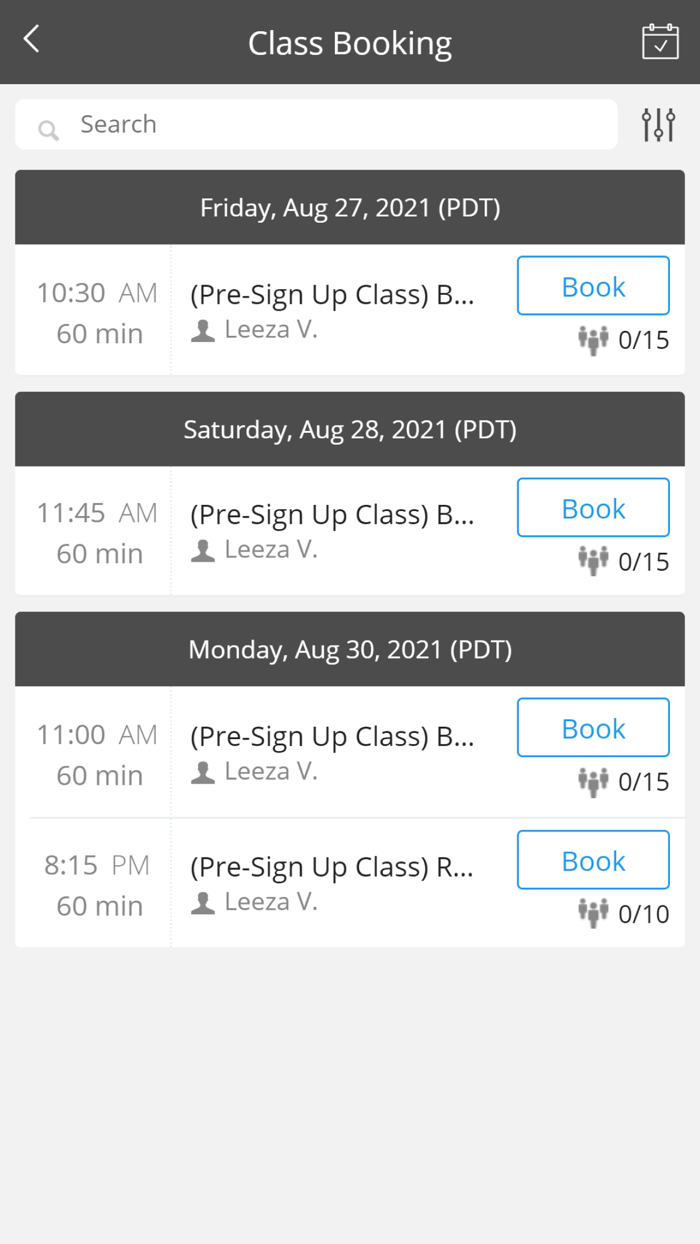Tap instructor icon on Friday class
700x1244 pixels.
click(x=203, y=331)
